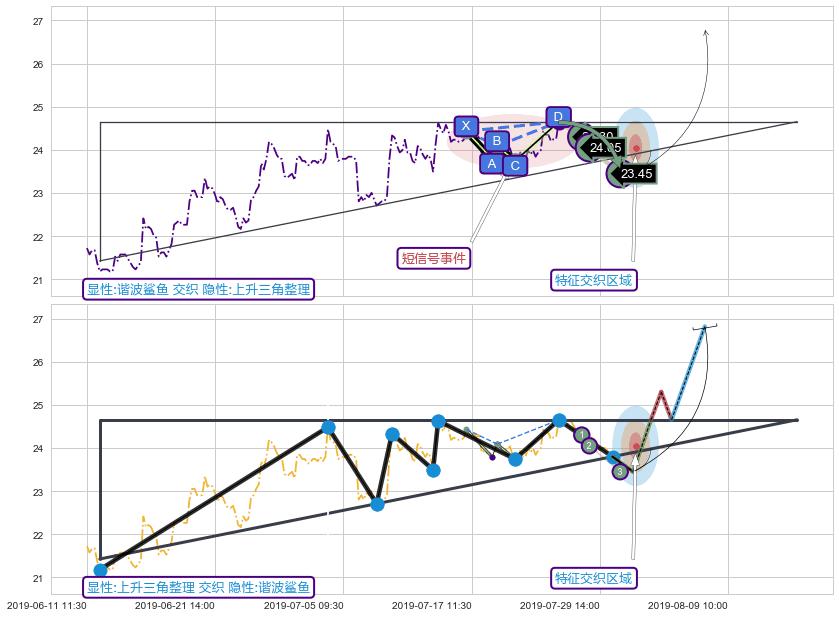Select the C point marker
The width and height of the screenshot is (839, 617).
[514, 165]
